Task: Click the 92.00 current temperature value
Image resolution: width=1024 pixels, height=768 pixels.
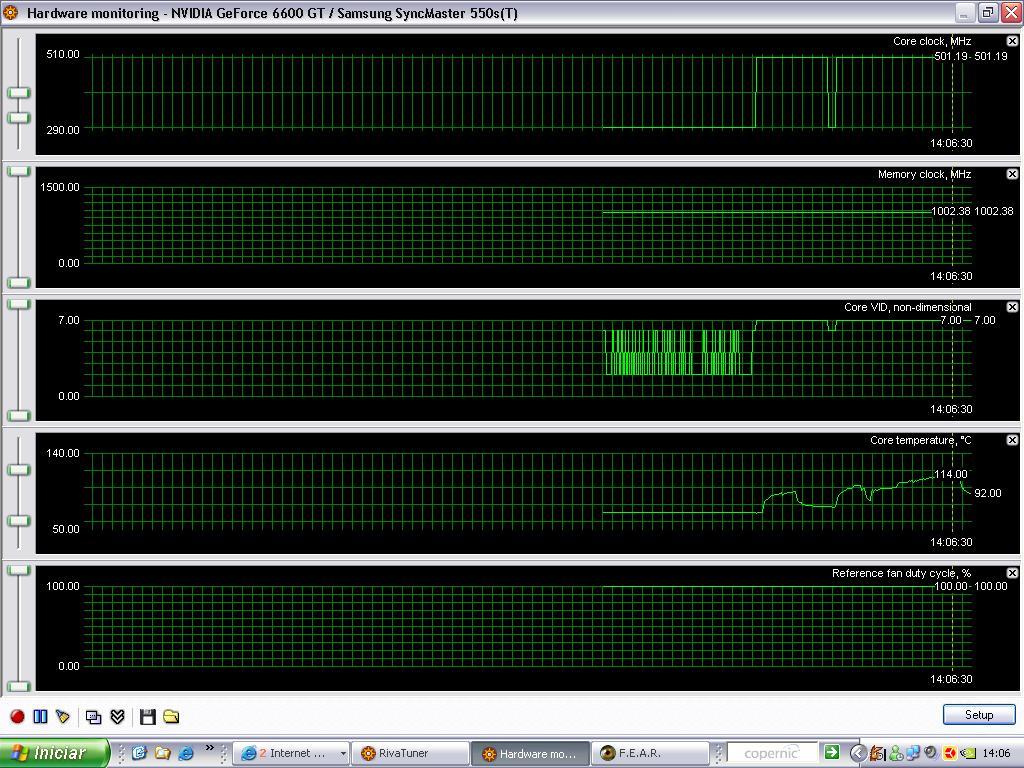Action: coord(987,493)
